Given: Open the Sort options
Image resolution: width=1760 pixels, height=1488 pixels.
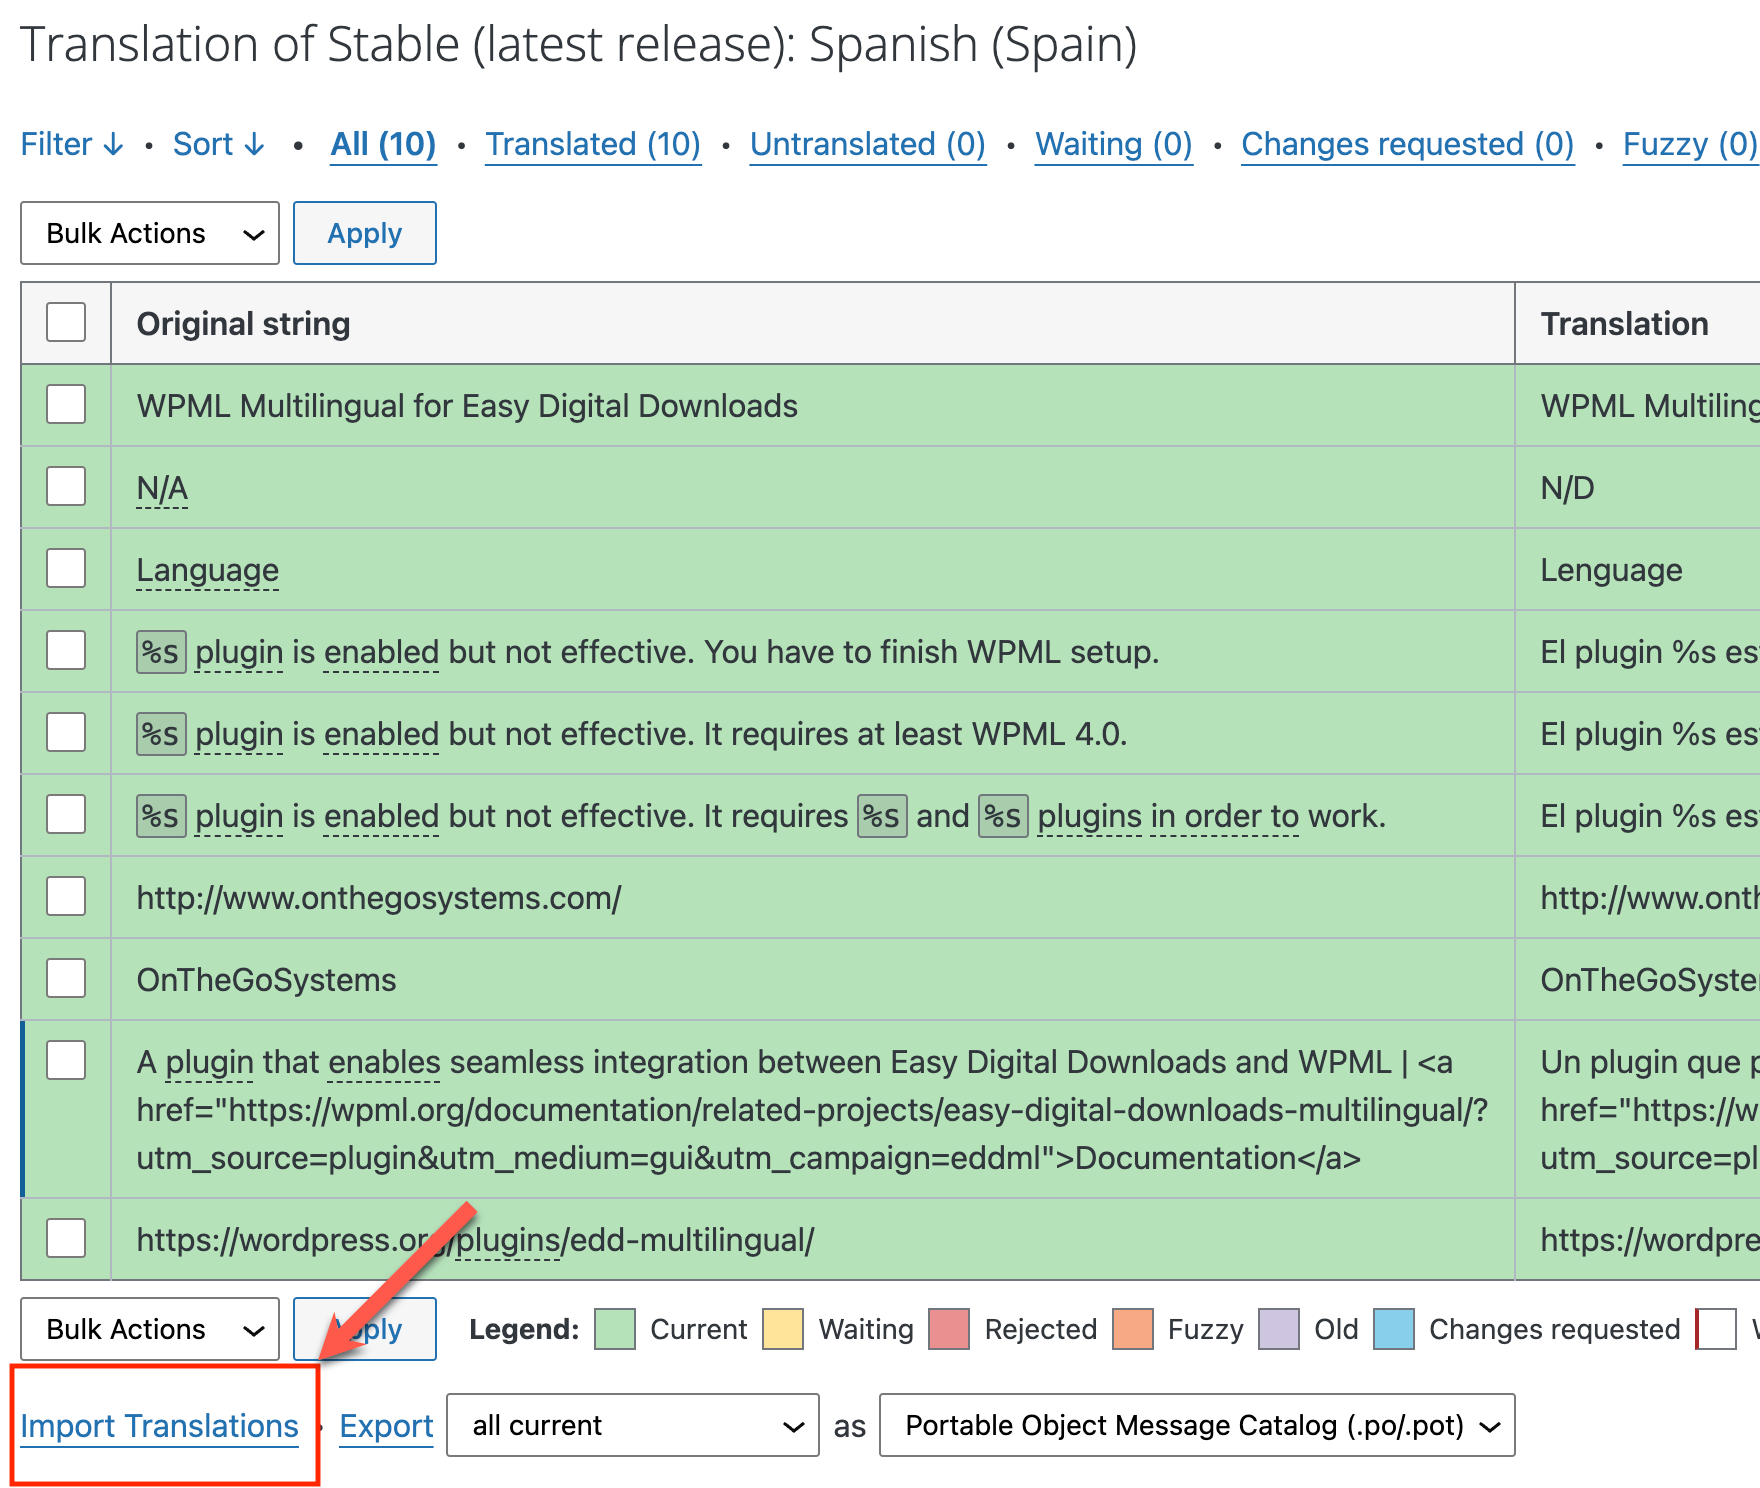Looking at the screenshot, I should [x=218, y=144].
